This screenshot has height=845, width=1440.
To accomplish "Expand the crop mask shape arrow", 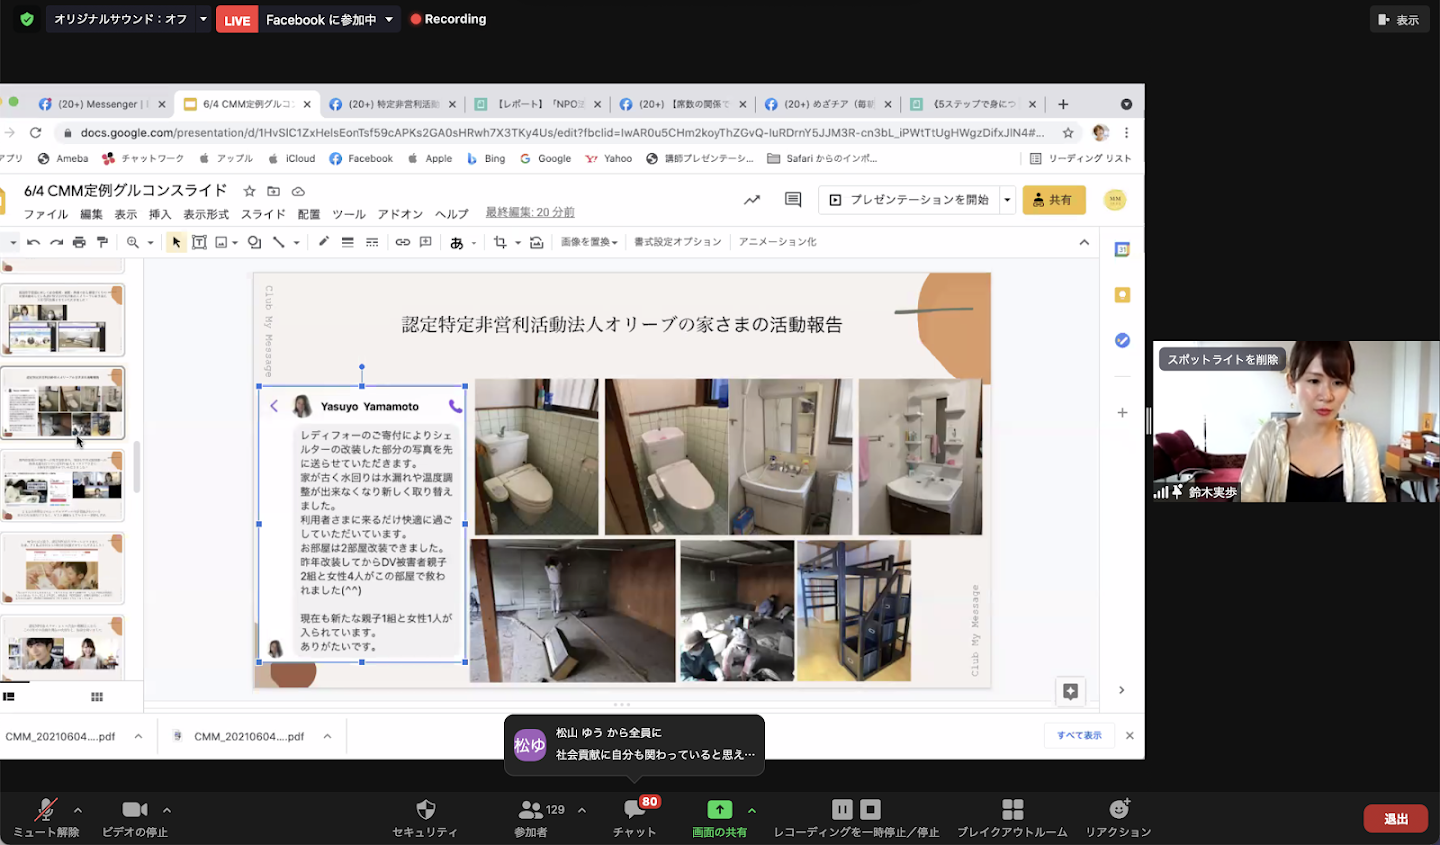I will (x=518, y=242).
